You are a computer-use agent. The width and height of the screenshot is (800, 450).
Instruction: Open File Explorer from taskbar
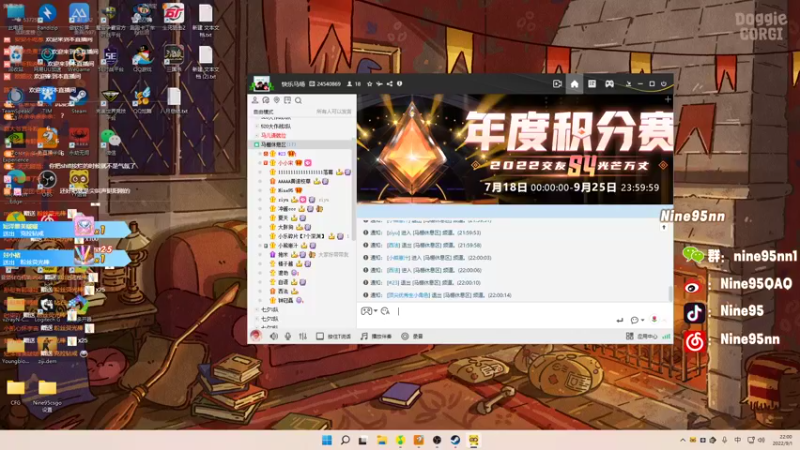point(382,440)
